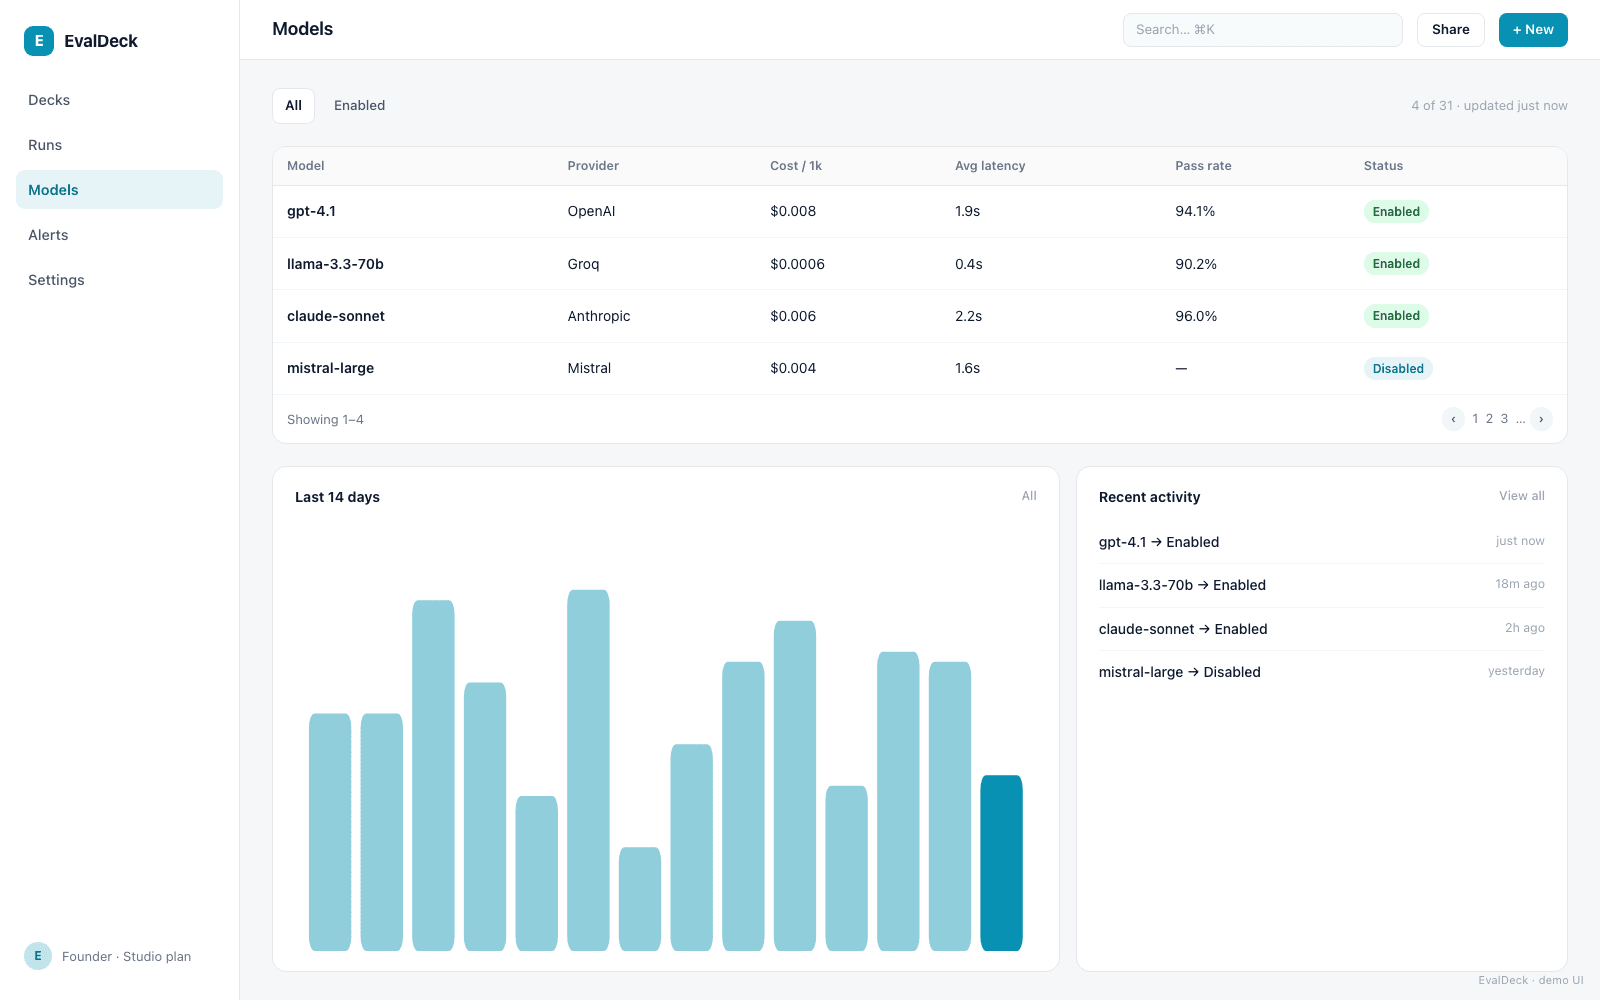Sort by Pass rate column header
Image resolution: width=1600 pixels, height=1000 pixels.
pyautogui.click(x=1203, y=166)
